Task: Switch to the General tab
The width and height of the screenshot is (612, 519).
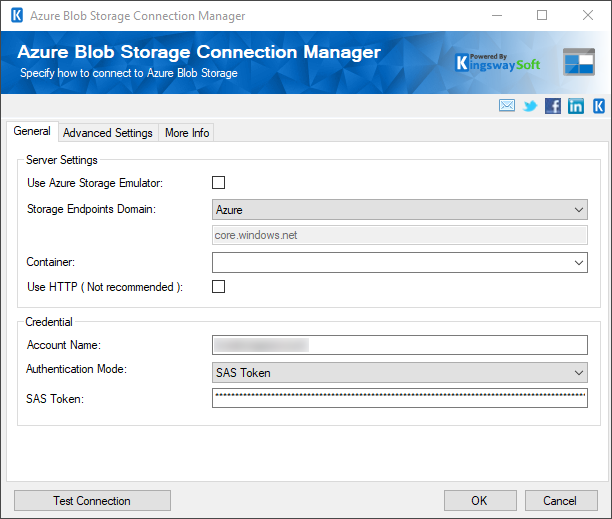Action: [32, 131]
